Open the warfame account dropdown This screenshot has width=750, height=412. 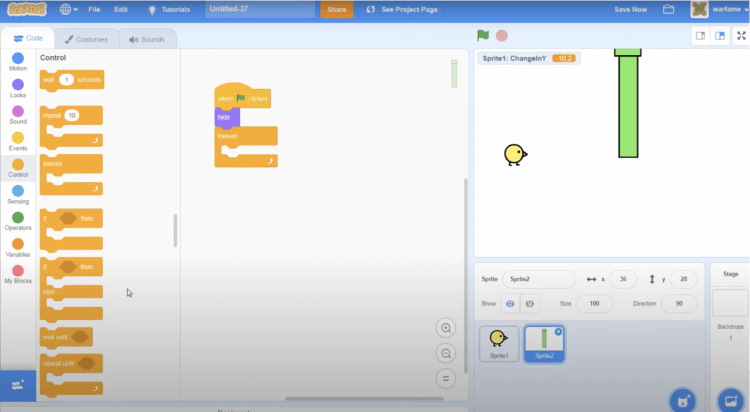tap(719, 9)
